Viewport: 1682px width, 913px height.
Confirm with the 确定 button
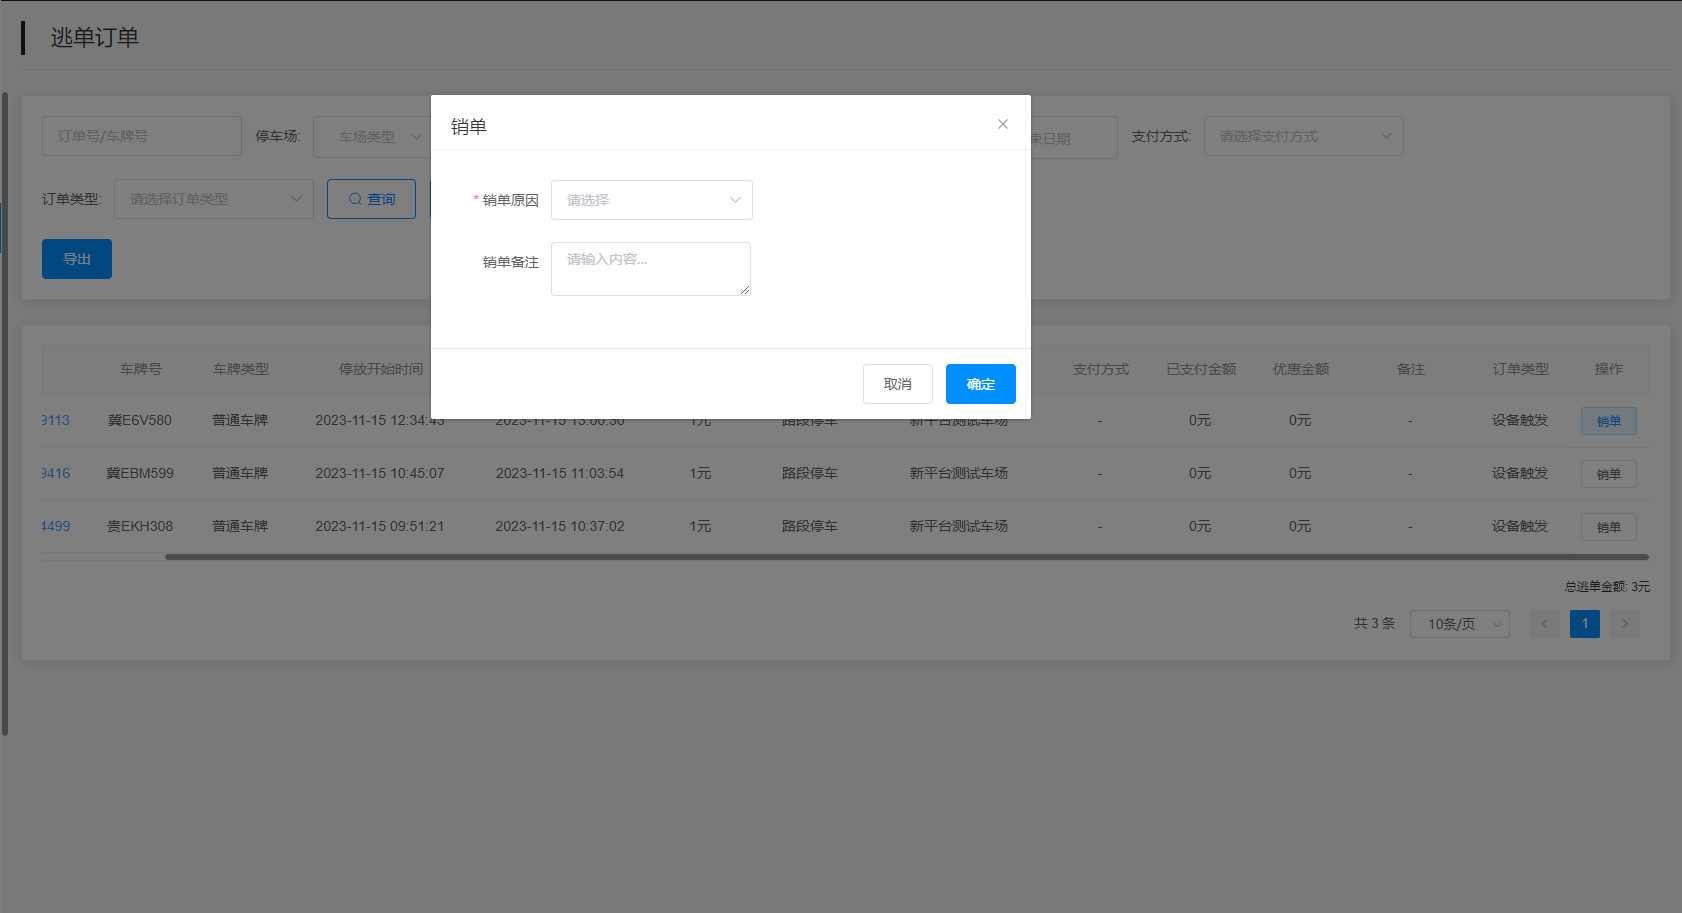tap(980, 384)
